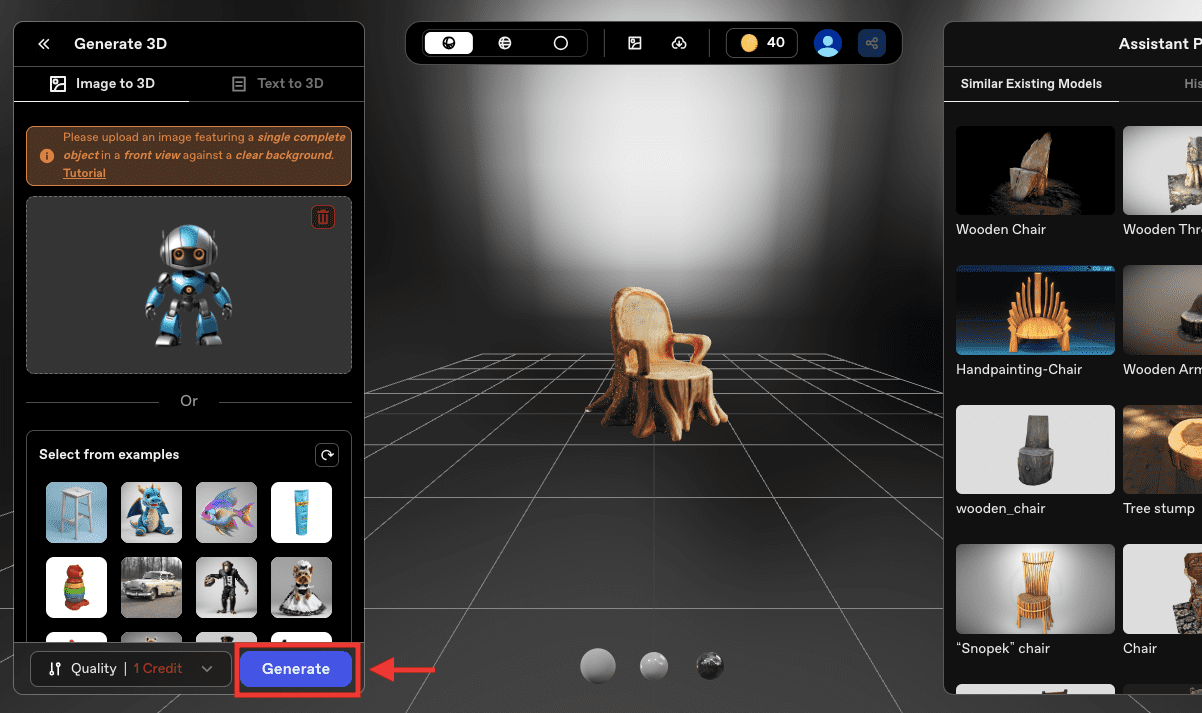Viewport: 1202px width, 713px height.
Task: Collapse the Generate 3D panel with the chevron
Action: (x=43, y=43)
